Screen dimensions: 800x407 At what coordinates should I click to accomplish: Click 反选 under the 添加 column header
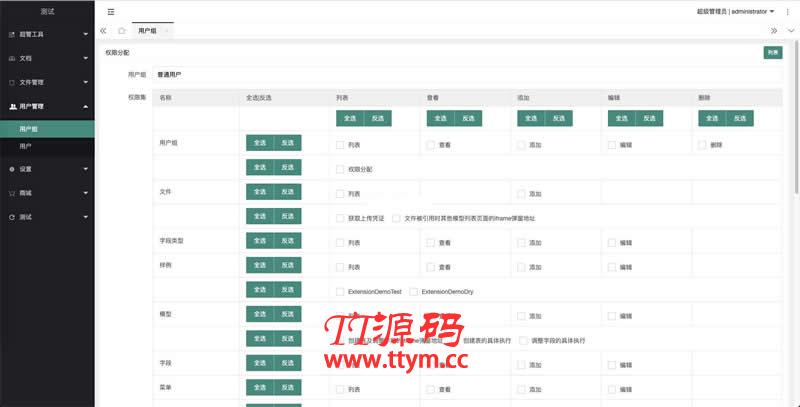(x=559, y=118)
